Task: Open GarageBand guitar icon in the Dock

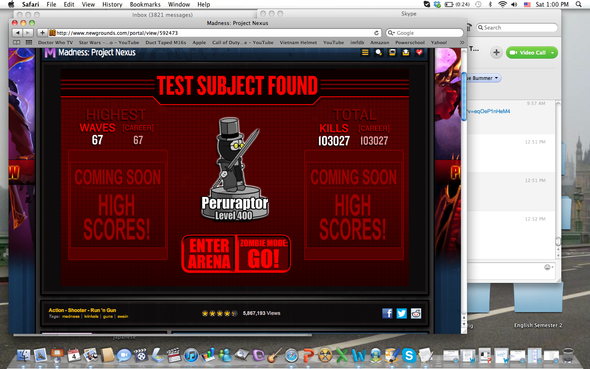Action: 275,355
